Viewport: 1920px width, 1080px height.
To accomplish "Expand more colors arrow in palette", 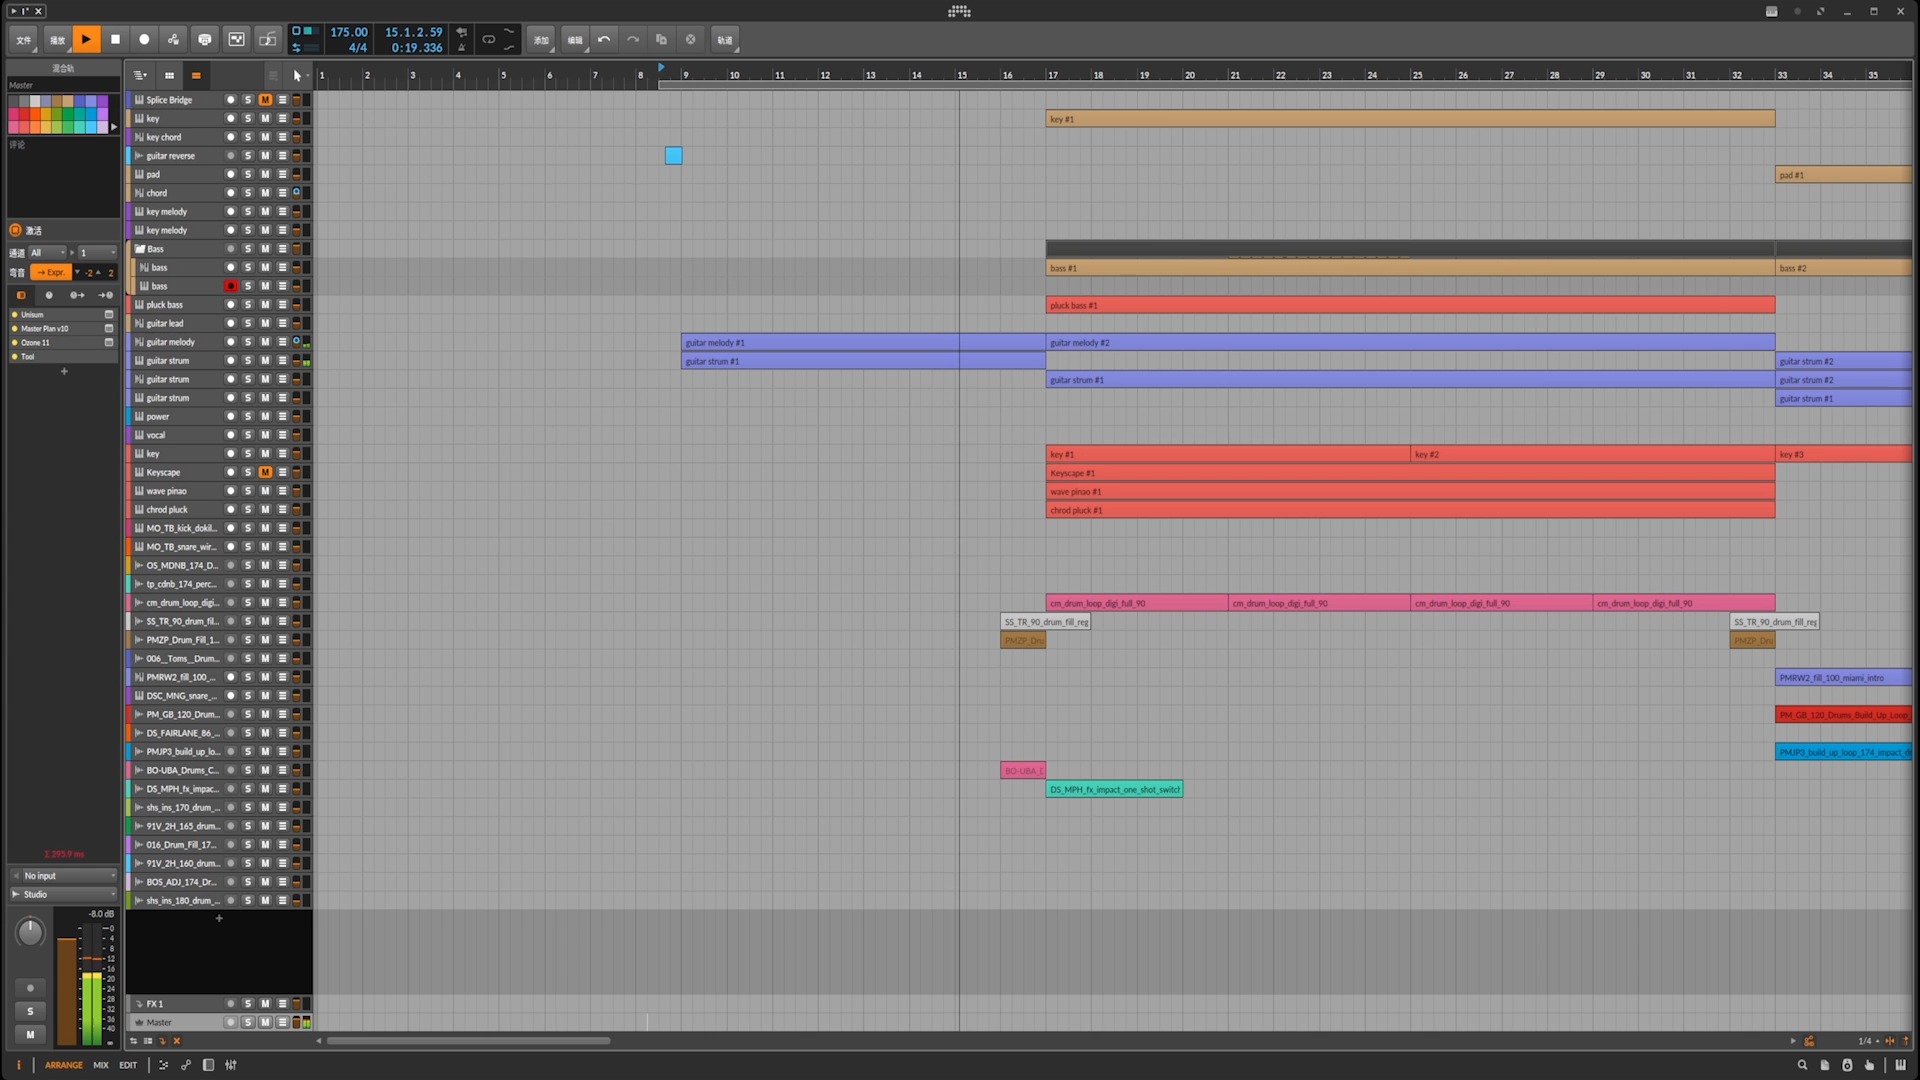I will click(114, 127).
